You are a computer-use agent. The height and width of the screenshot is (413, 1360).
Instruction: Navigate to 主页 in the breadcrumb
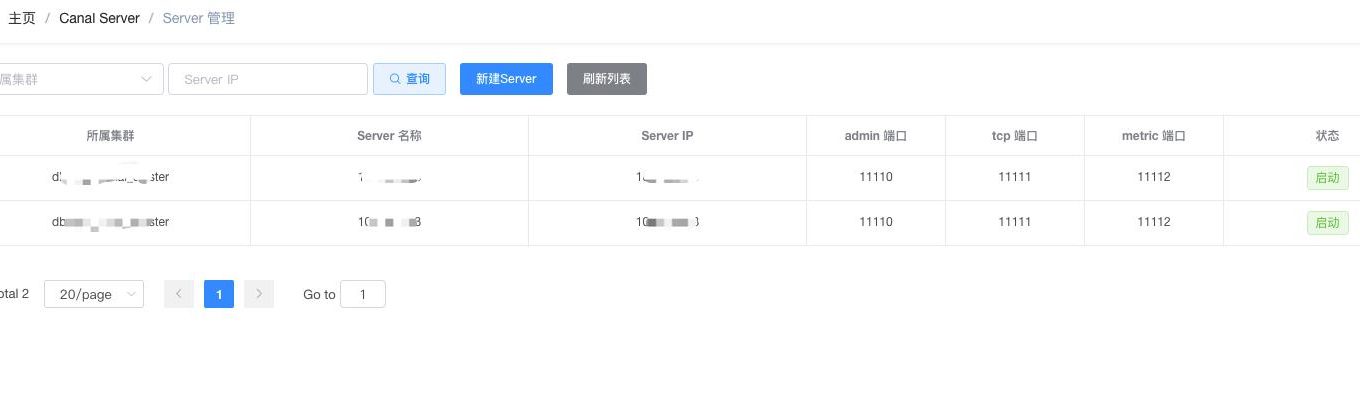tap(22, 18)
